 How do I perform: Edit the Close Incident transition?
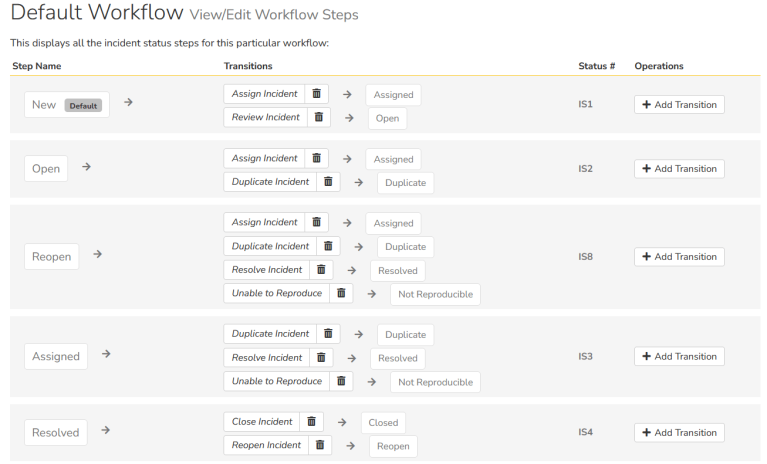click(x=262, y=421)
